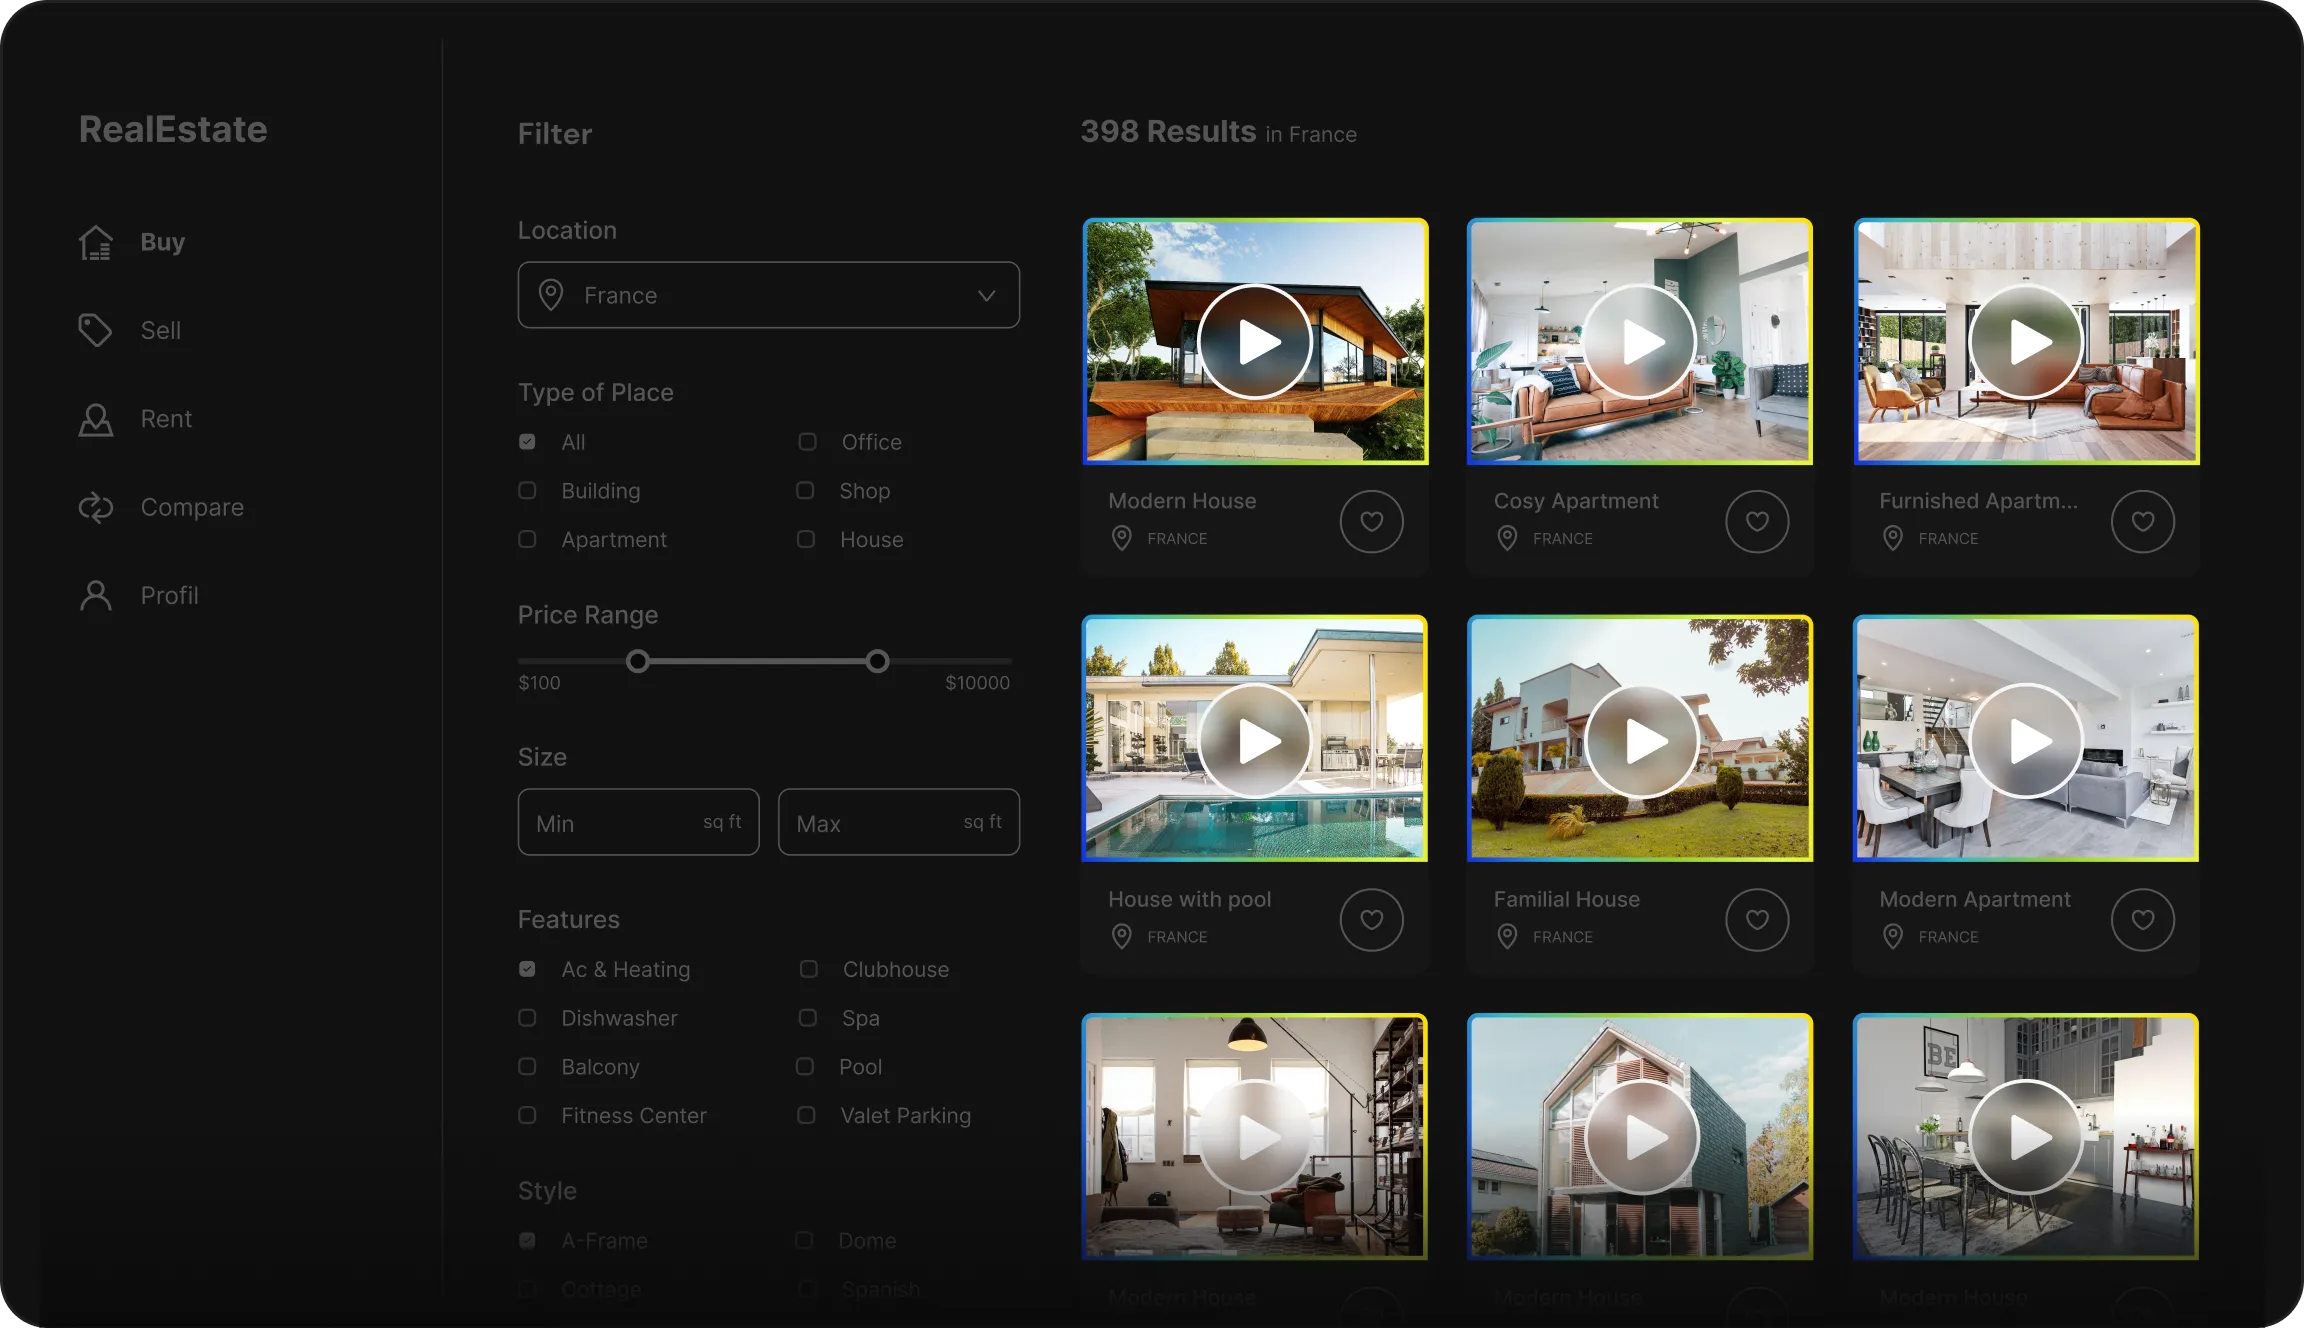Image resolution: width=2304 pixels, height=1328 pixels.
Task: Click the Max size input field
Action: (899, 822)
